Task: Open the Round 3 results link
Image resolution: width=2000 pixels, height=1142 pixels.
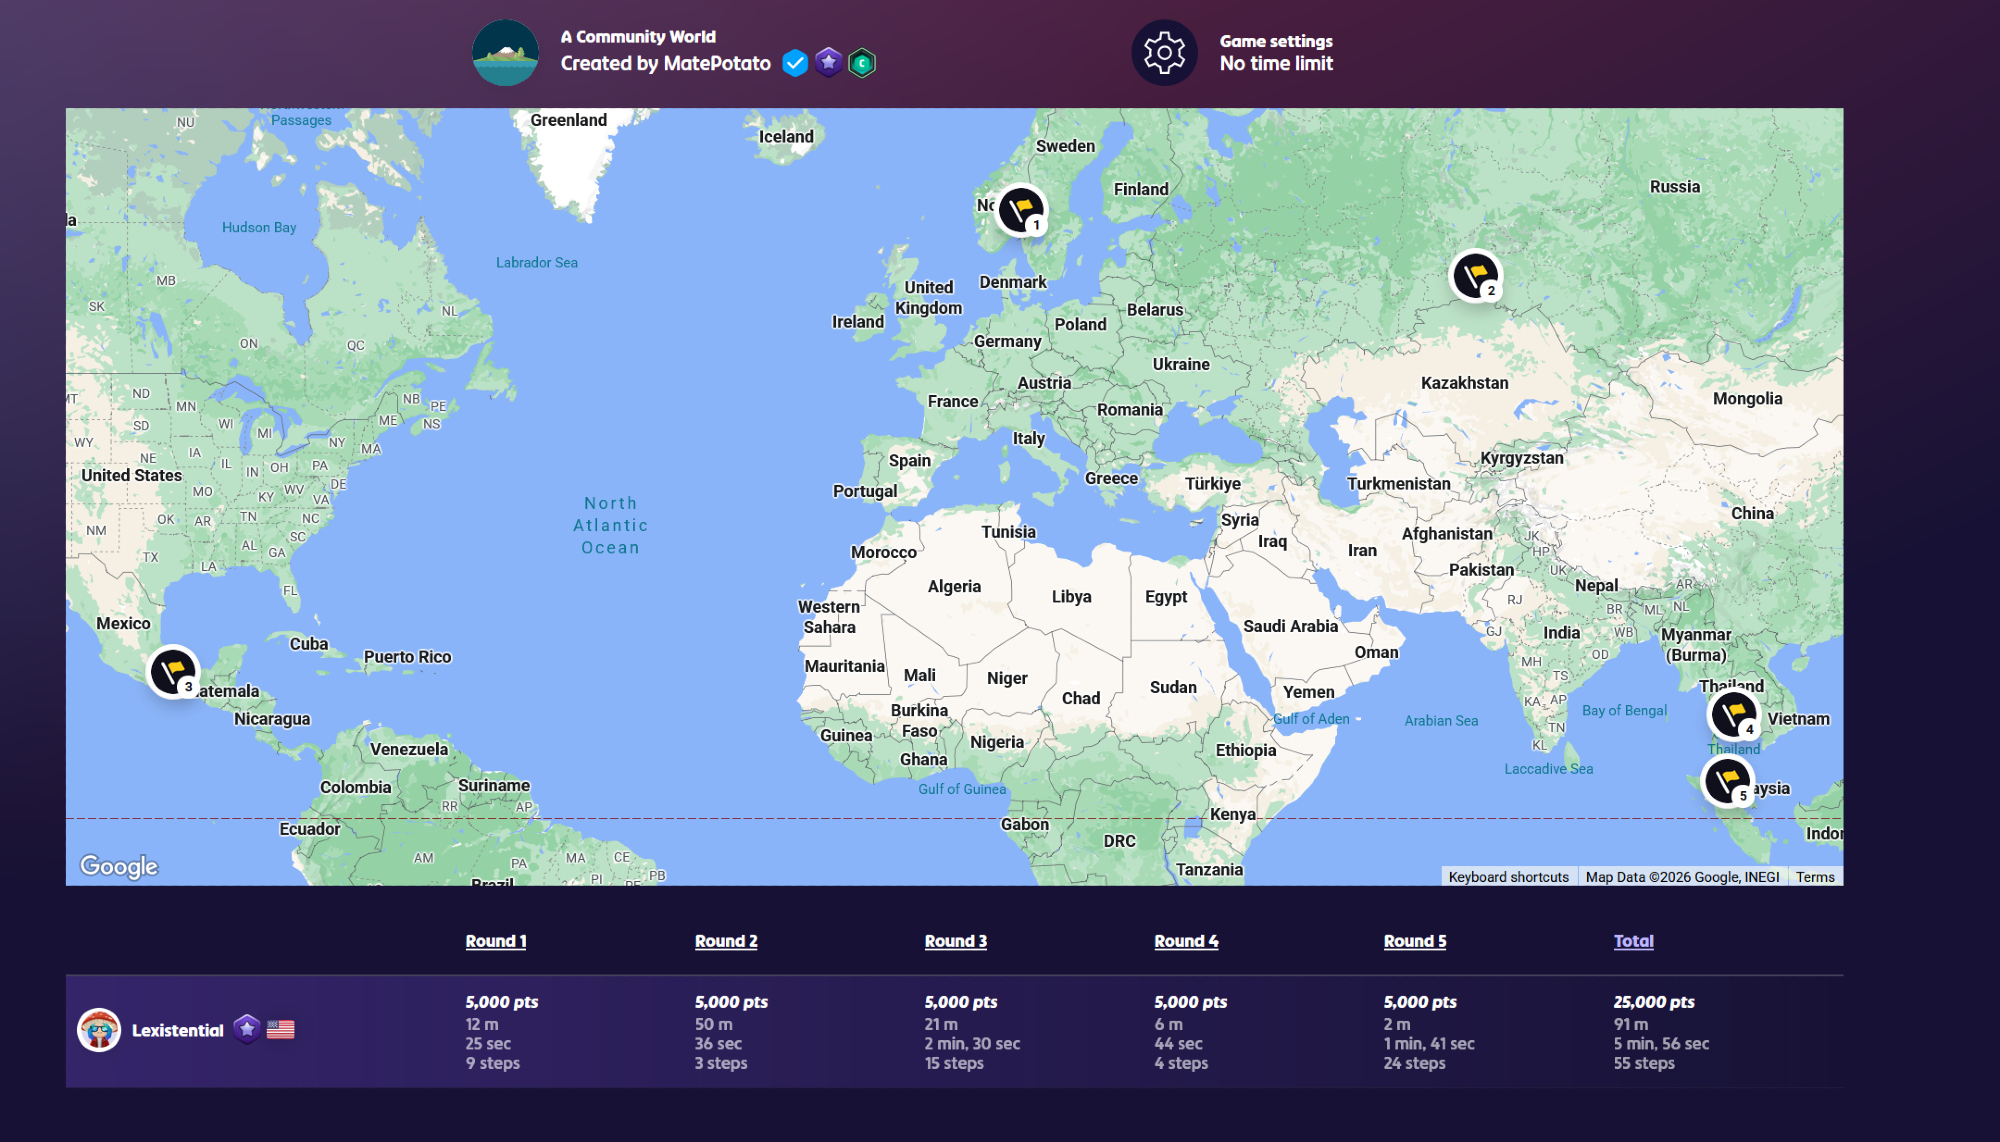Action: pos(955,941)
